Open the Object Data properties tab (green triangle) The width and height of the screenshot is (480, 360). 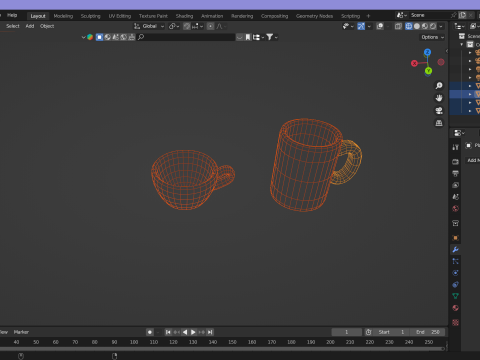(x=455, y=296)
